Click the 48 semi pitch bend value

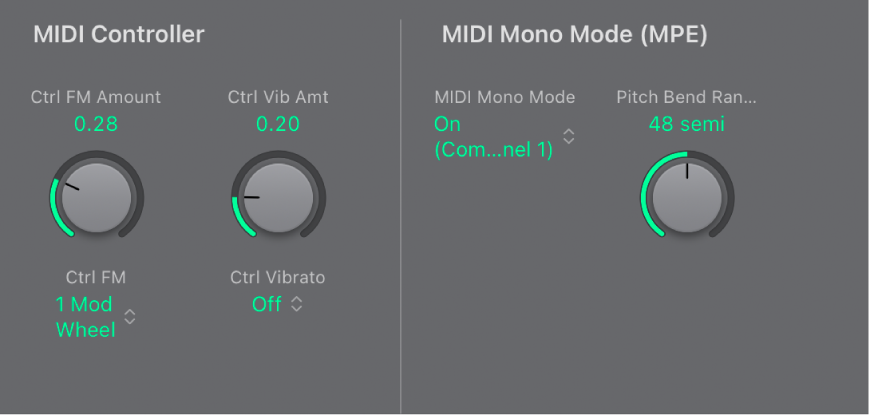point(686,124)
